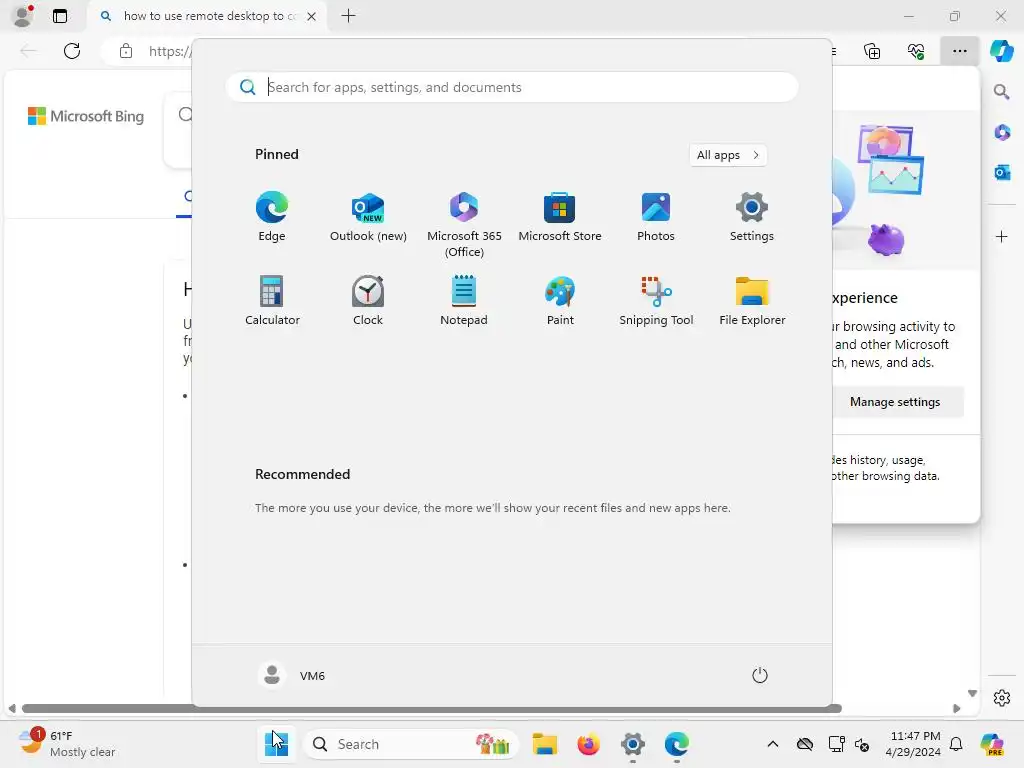Click the taskbar Search box
1024x768 pixels.
pyautogui.click(x=411, y=744)
